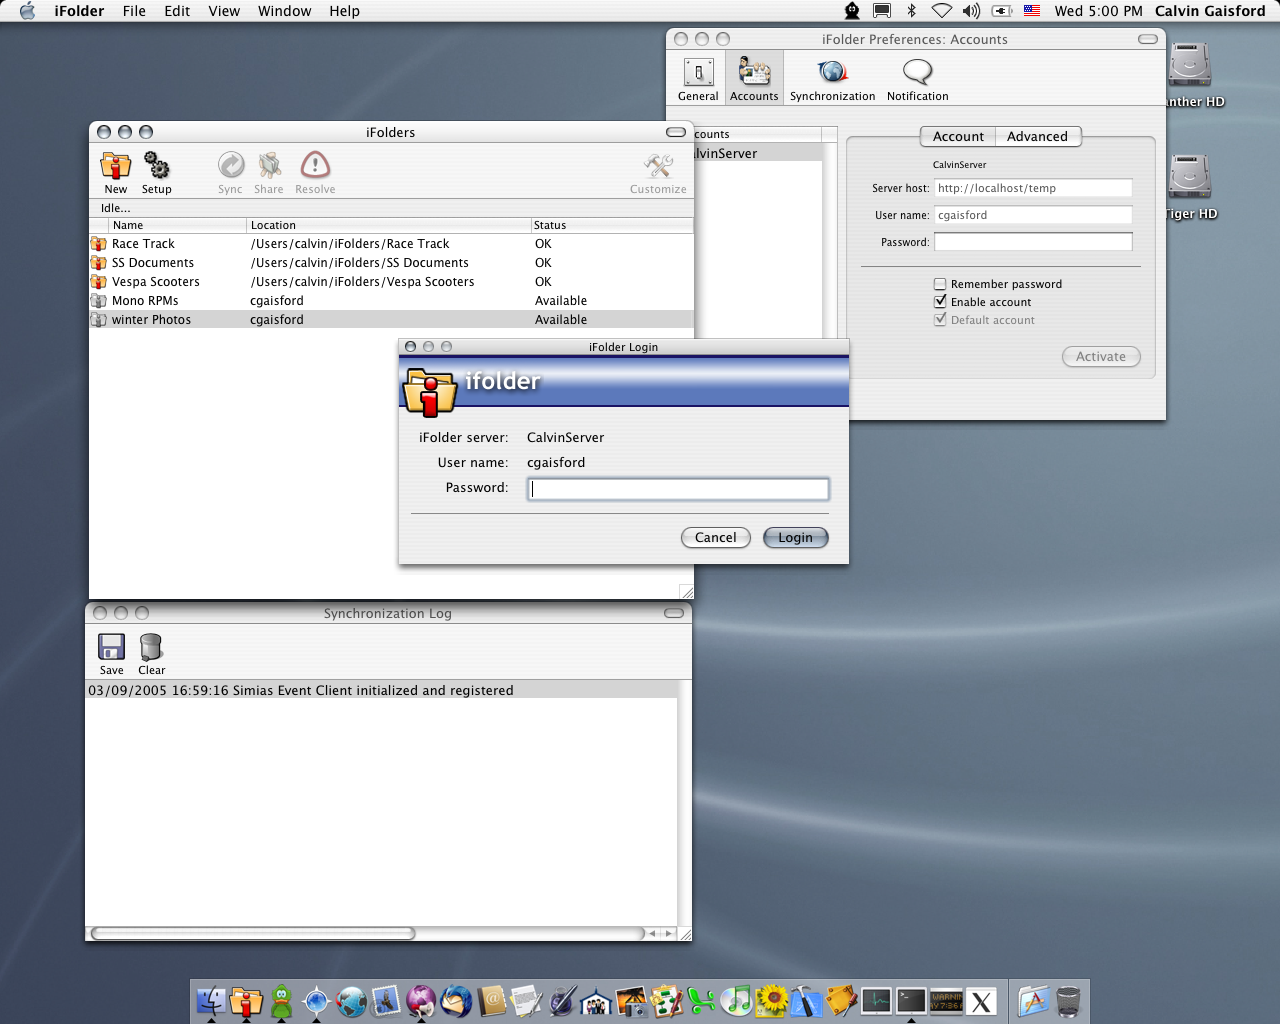Open Setup in iFolders toolbar
The image size is (1280, 1024).
tap(156, 172)
